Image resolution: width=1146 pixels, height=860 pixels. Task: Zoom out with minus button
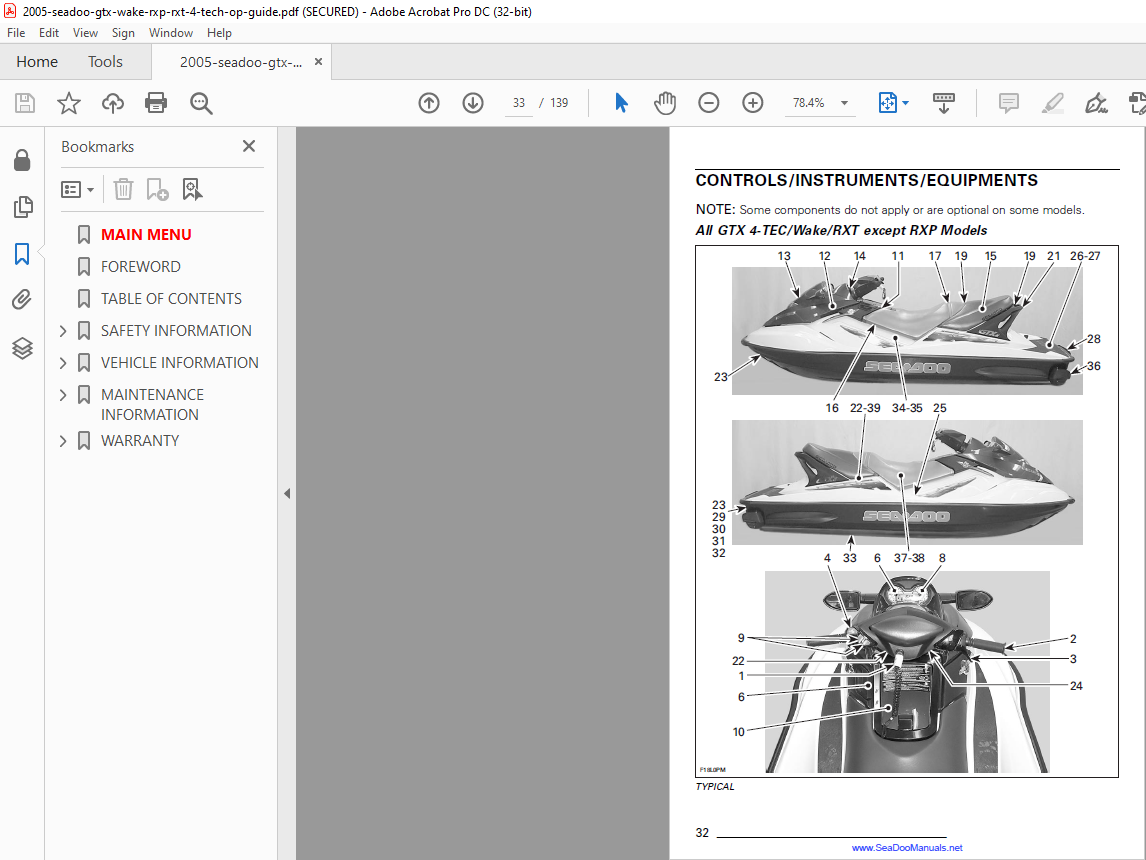coord(708,103)
